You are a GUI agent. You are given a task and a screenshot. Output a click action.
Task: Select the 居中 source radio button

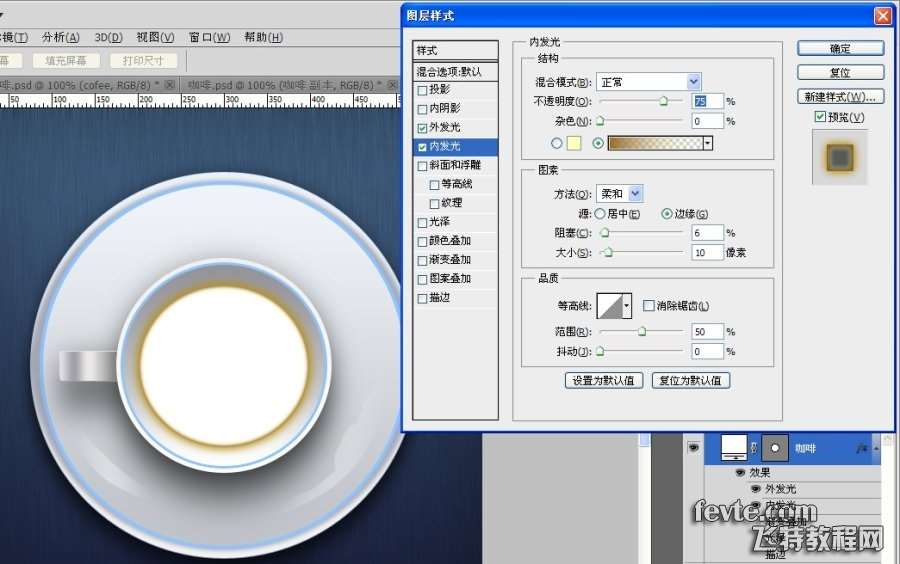600,213
